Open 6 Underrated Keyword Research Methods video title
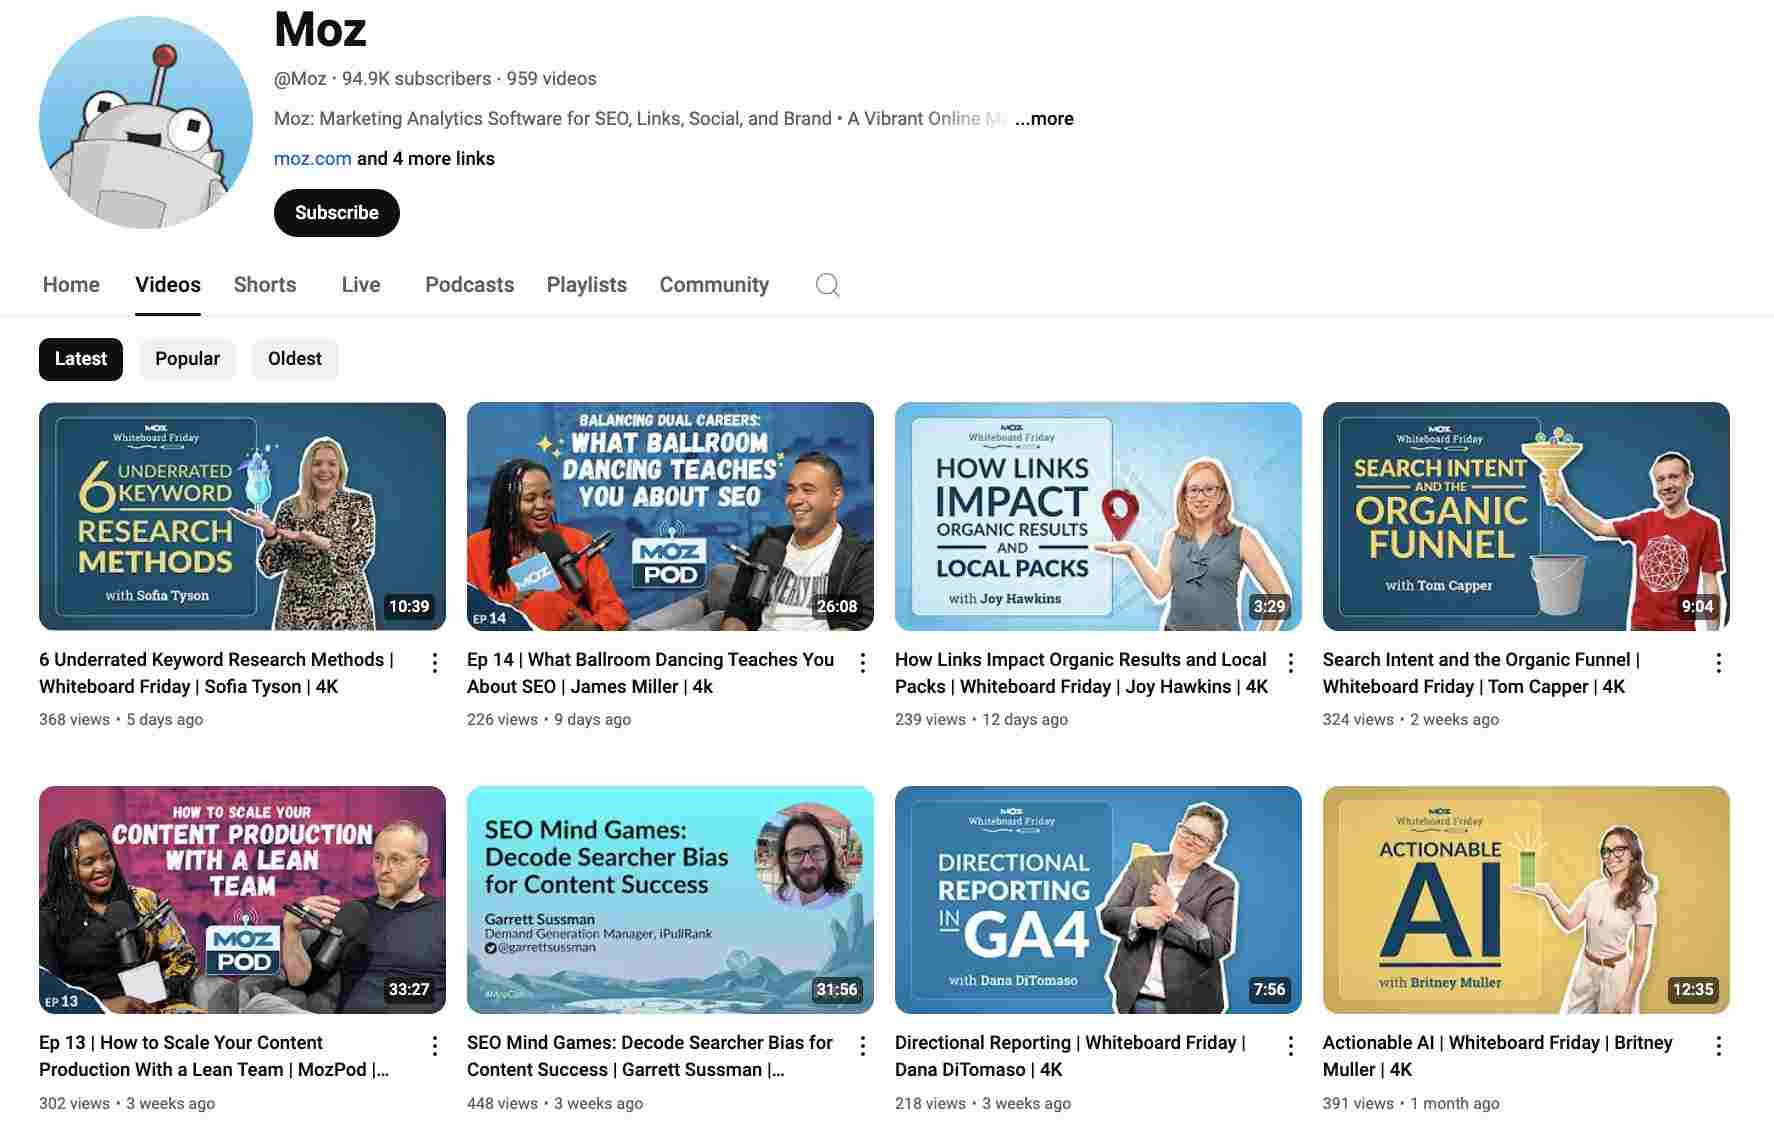1774x1144 pixels. click(x=216, y=673)
